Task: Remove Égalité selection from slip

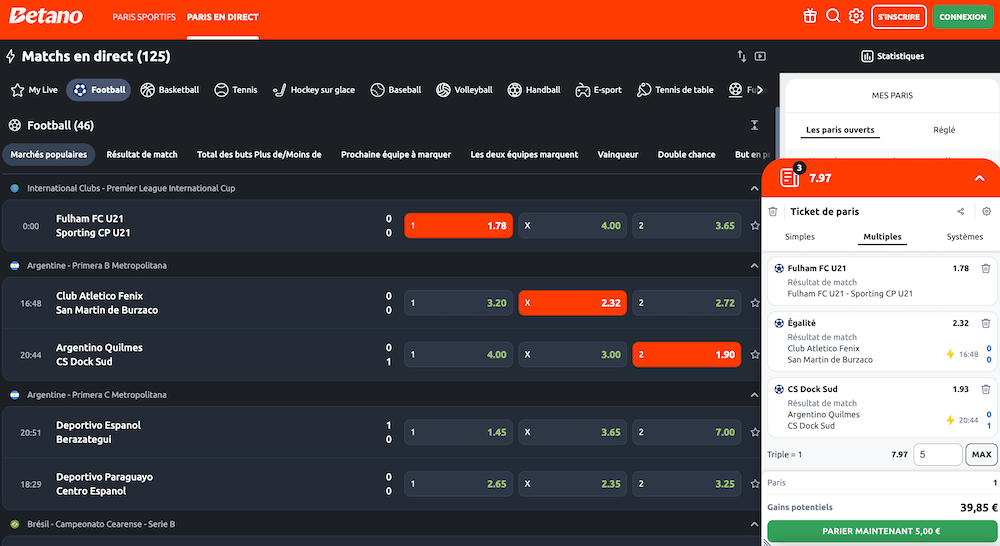Action: (985, 323)
